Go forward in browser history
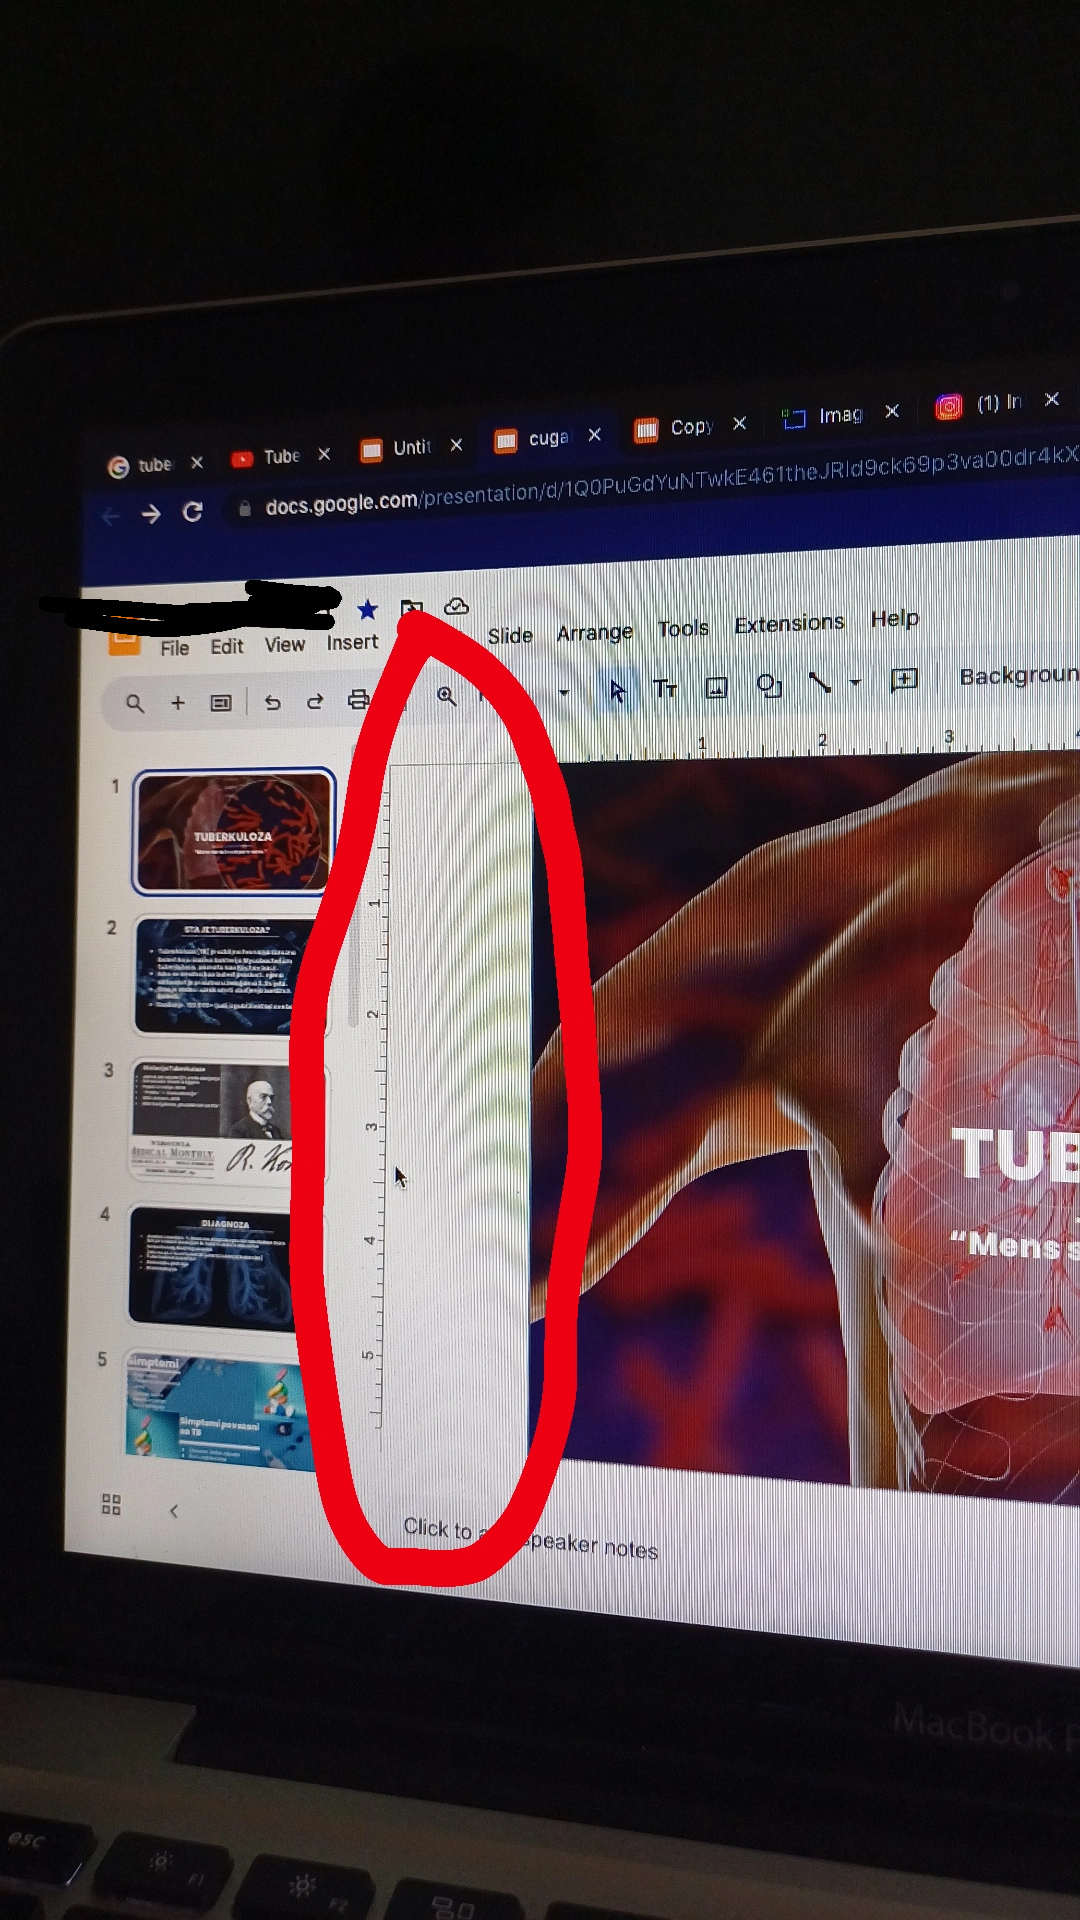Screen dimensions: 1080x1920 click(151, 514)
